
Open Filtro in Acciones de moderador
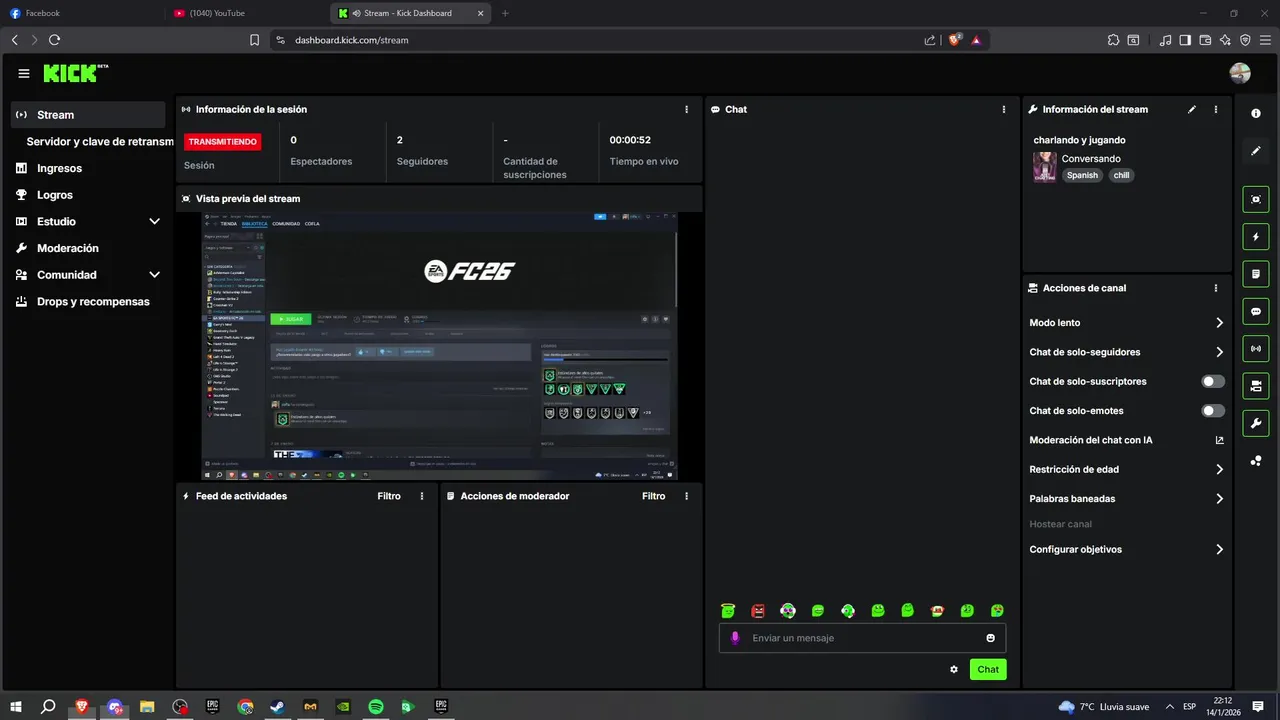tap(653, 496)
